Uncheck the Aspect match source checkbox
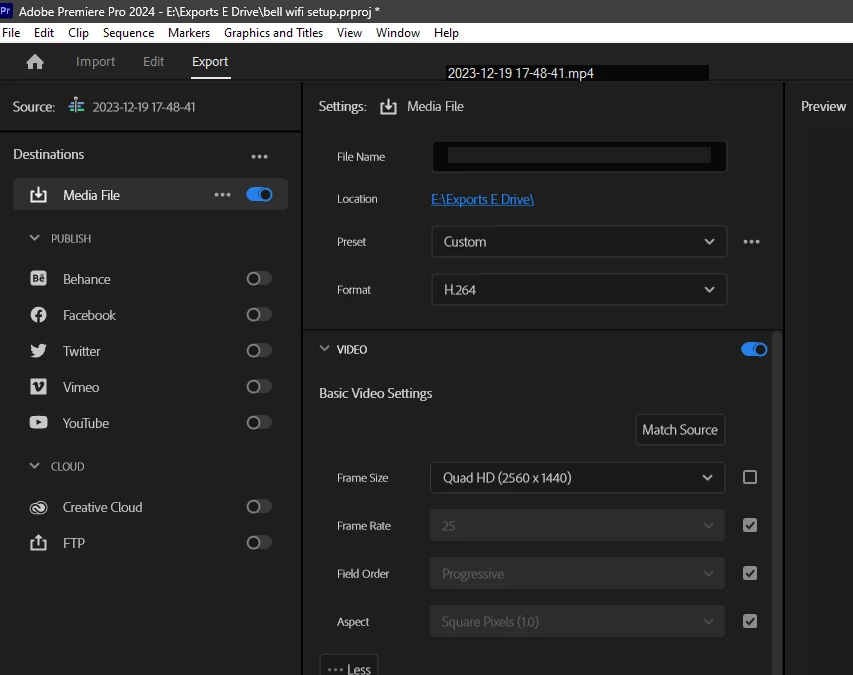 pyautogui.click(x=750, y=621)
